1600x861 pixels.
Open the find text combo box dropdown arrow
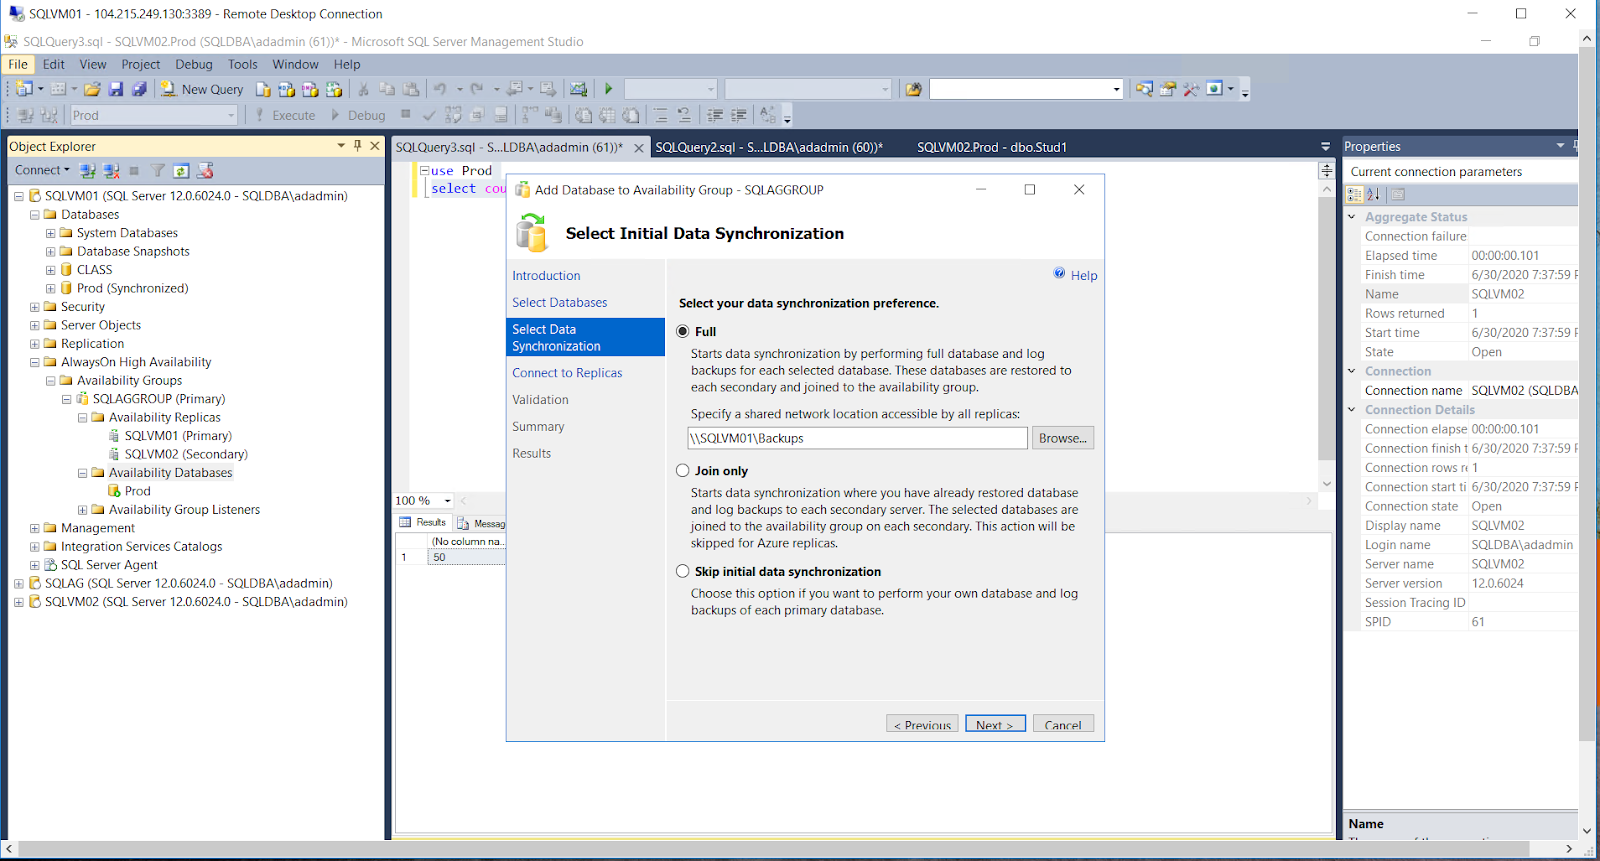[x=1117, y=89]
